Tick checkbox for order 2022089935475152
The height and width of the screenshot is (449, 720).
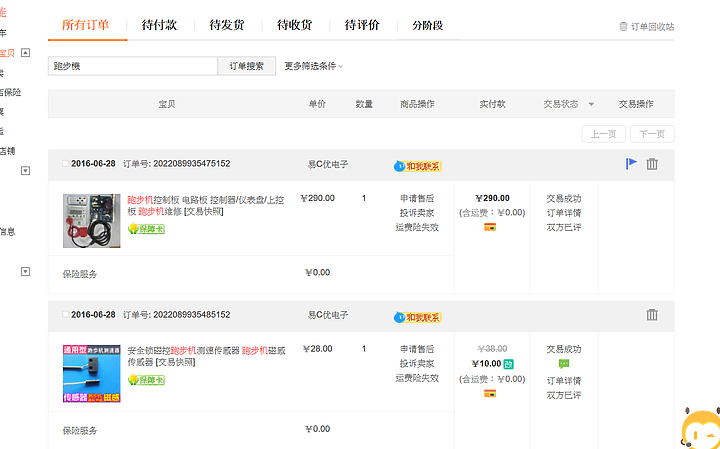pyautogui.click(x=66, y=163)
